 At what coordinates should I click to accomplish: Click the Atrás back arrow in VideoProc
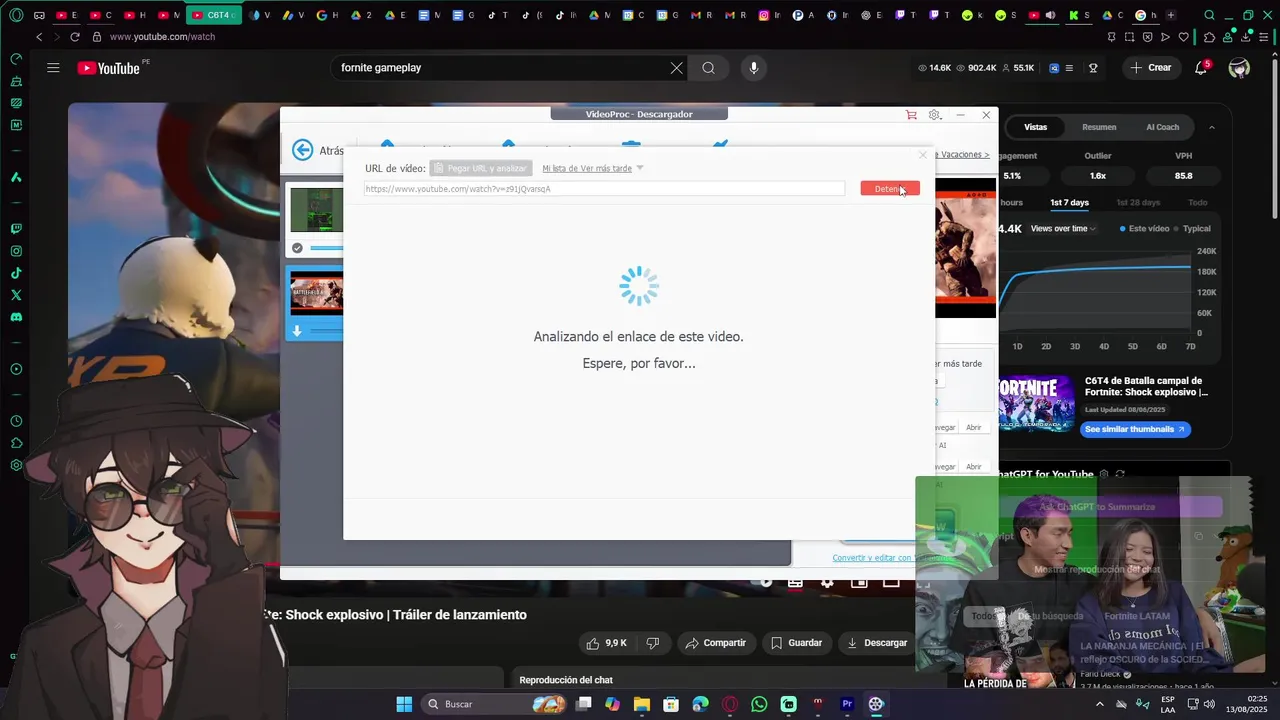tap(302, 150)
